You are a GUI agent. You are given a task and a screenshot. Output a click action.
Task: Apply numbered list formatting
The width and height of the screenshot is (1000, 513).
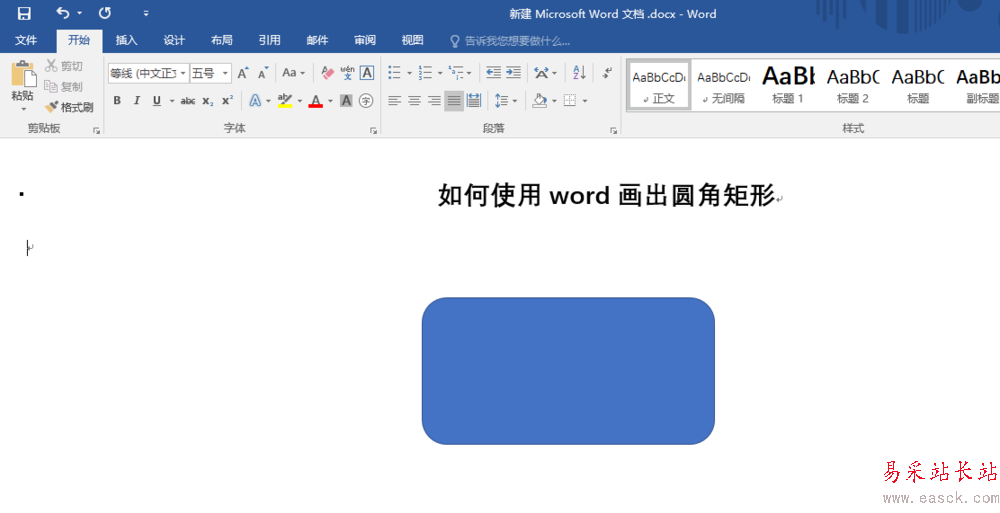coord(425,73)
